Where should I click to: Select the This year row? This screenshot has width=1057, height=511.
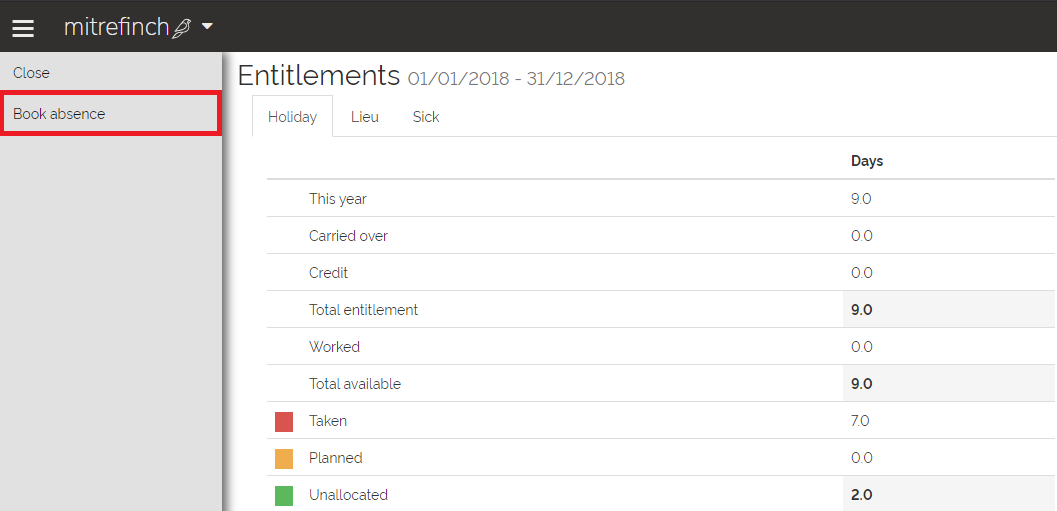point(338,199)
